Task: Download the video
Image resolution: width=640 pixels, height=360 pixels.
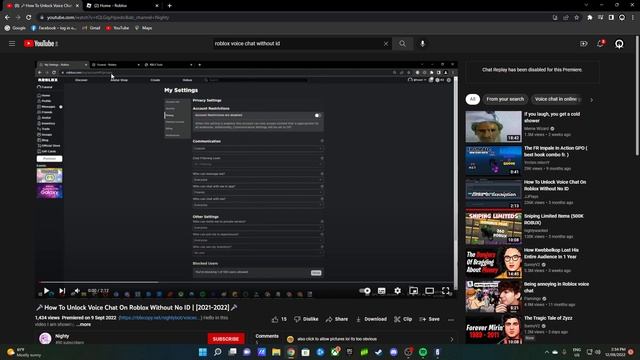Action: click(371, 319)
